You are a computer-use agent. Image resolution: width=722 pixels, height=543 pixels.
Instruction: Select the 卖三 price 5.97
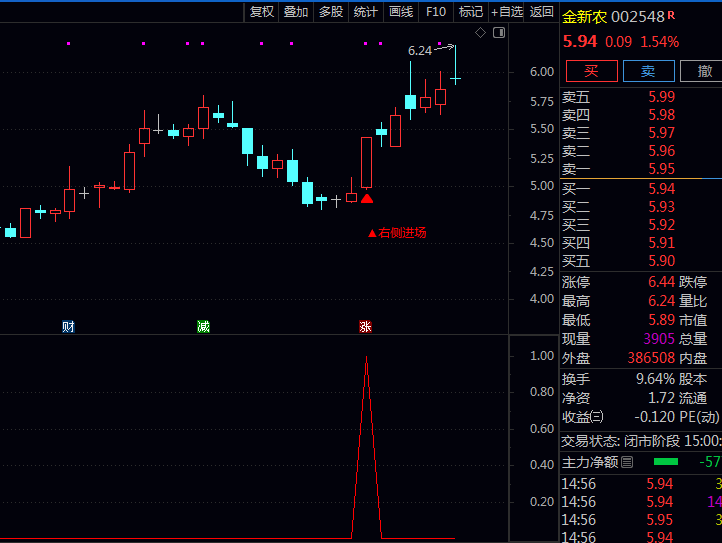[661, 133]
